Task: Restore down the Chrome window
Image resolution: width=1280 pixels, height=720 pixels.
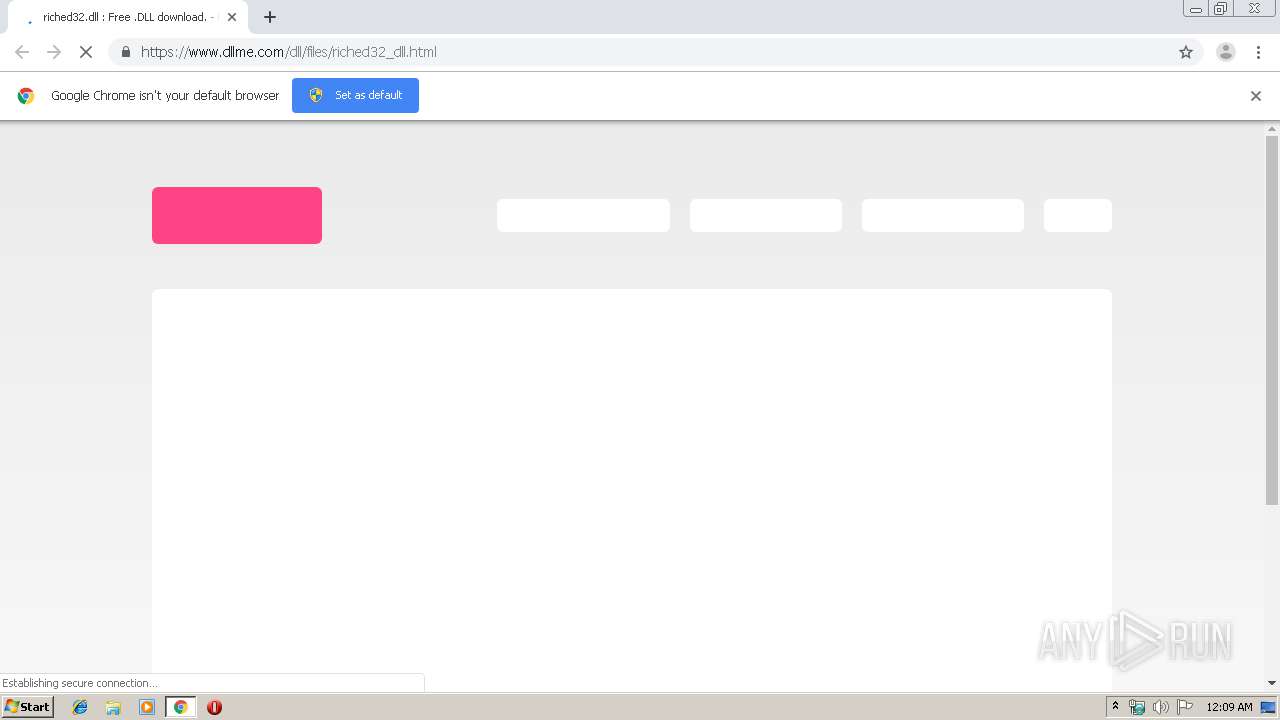Action: (1221, 9)
